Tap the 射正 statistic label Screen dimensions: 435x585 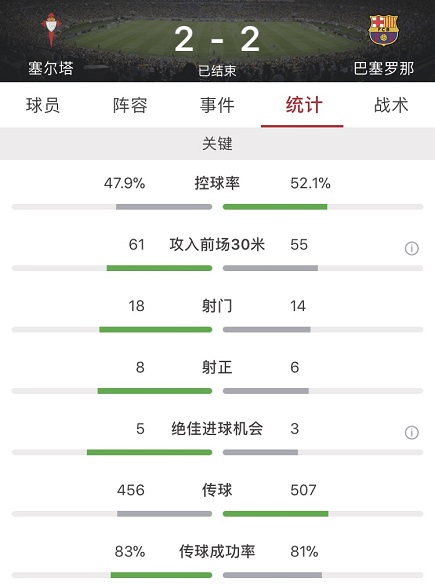pyautogui.click(x=217, y=367)
